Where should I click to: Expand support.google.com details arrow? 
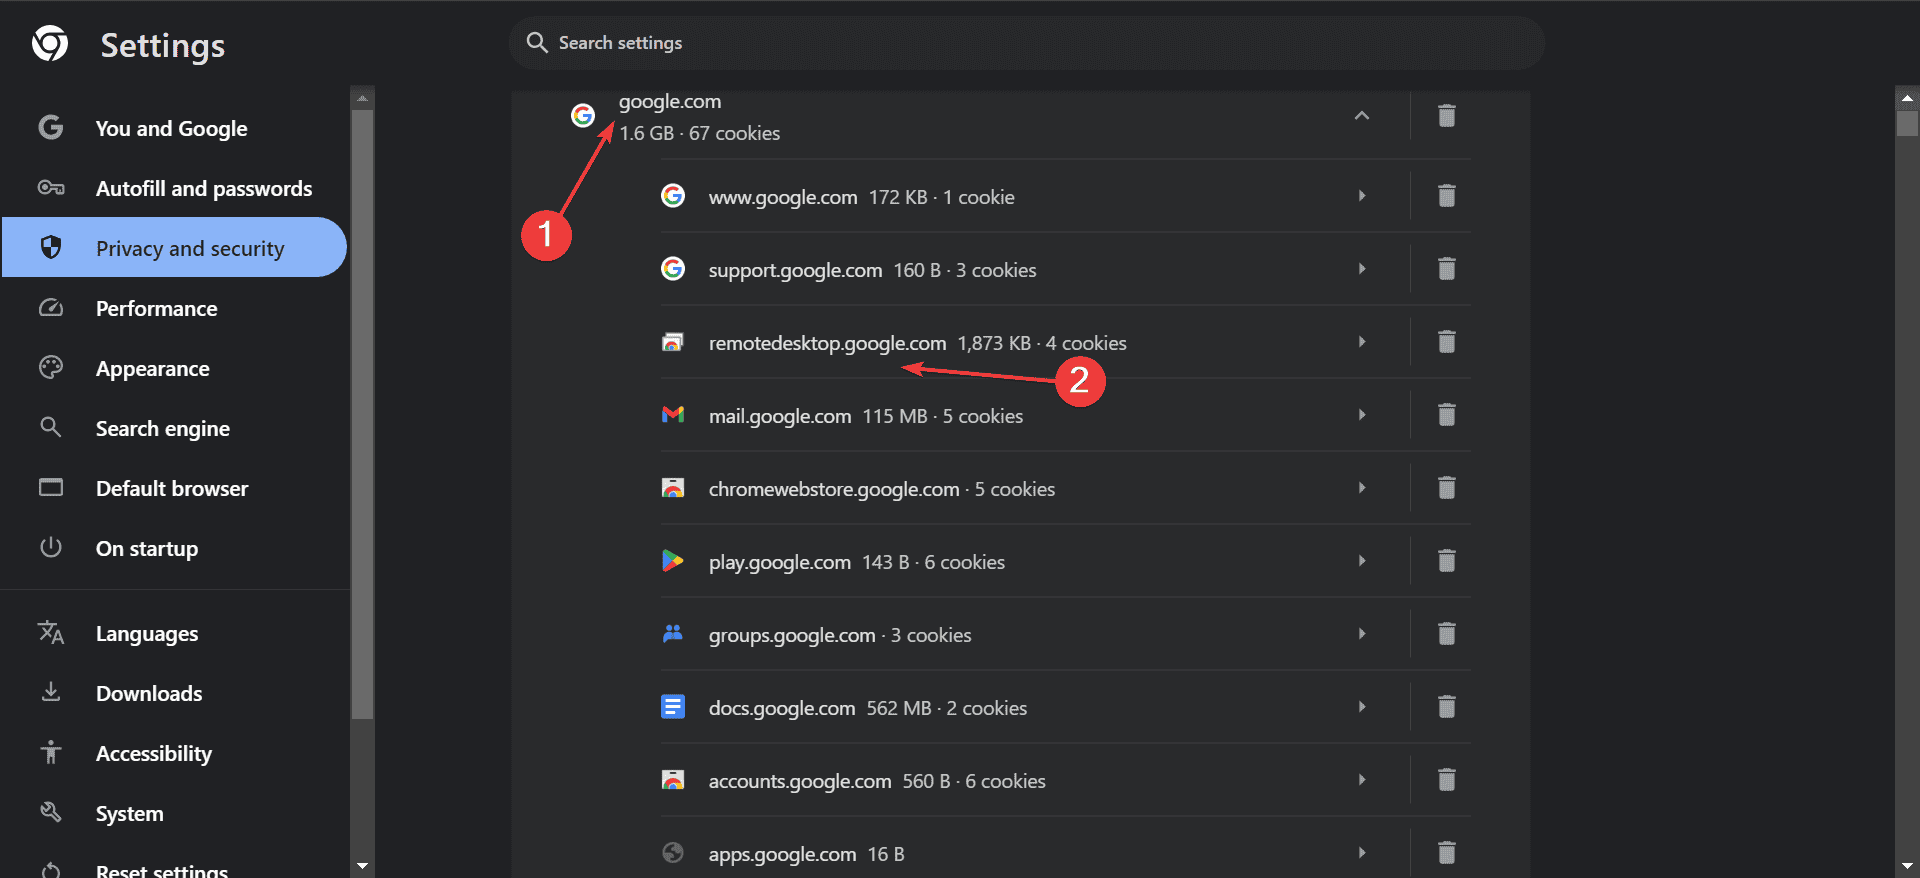1361,269
